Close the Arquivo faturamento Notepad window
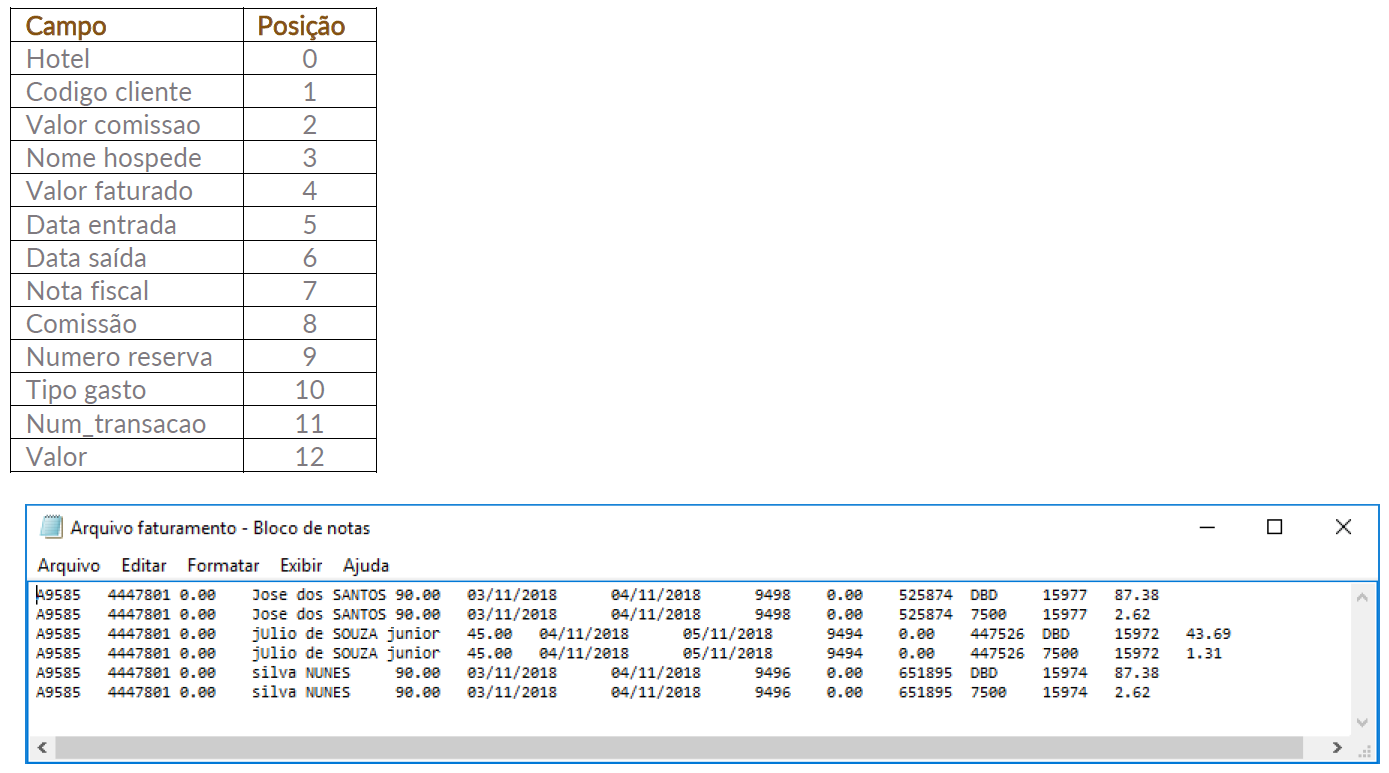The width and height of the screenshot is (1389, 773). (1343, 527)
